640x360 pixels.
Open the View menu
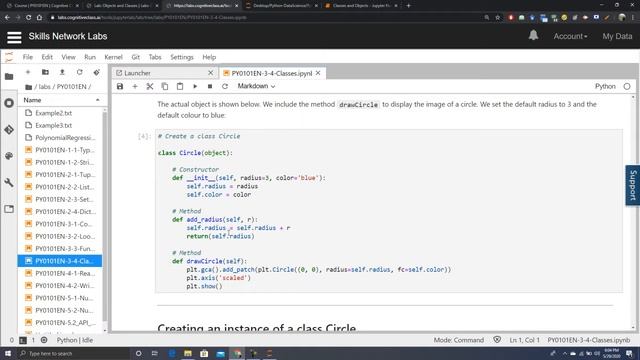coord(69,57)
